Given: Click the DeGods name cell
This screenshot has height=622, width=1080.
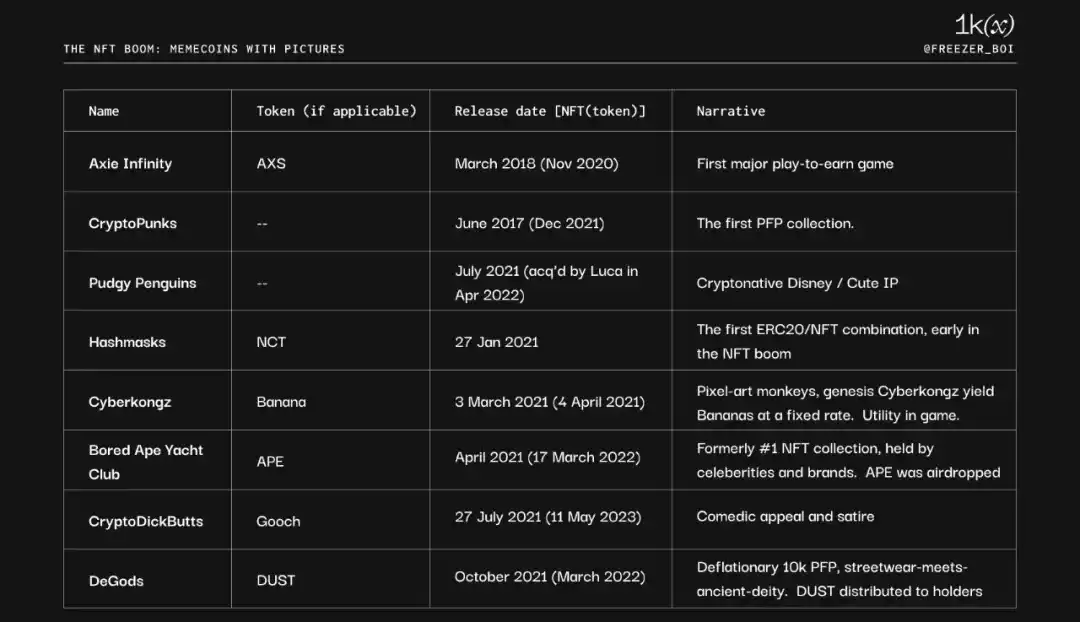Looking at the screenshot, I should click(x=116, y=580).
